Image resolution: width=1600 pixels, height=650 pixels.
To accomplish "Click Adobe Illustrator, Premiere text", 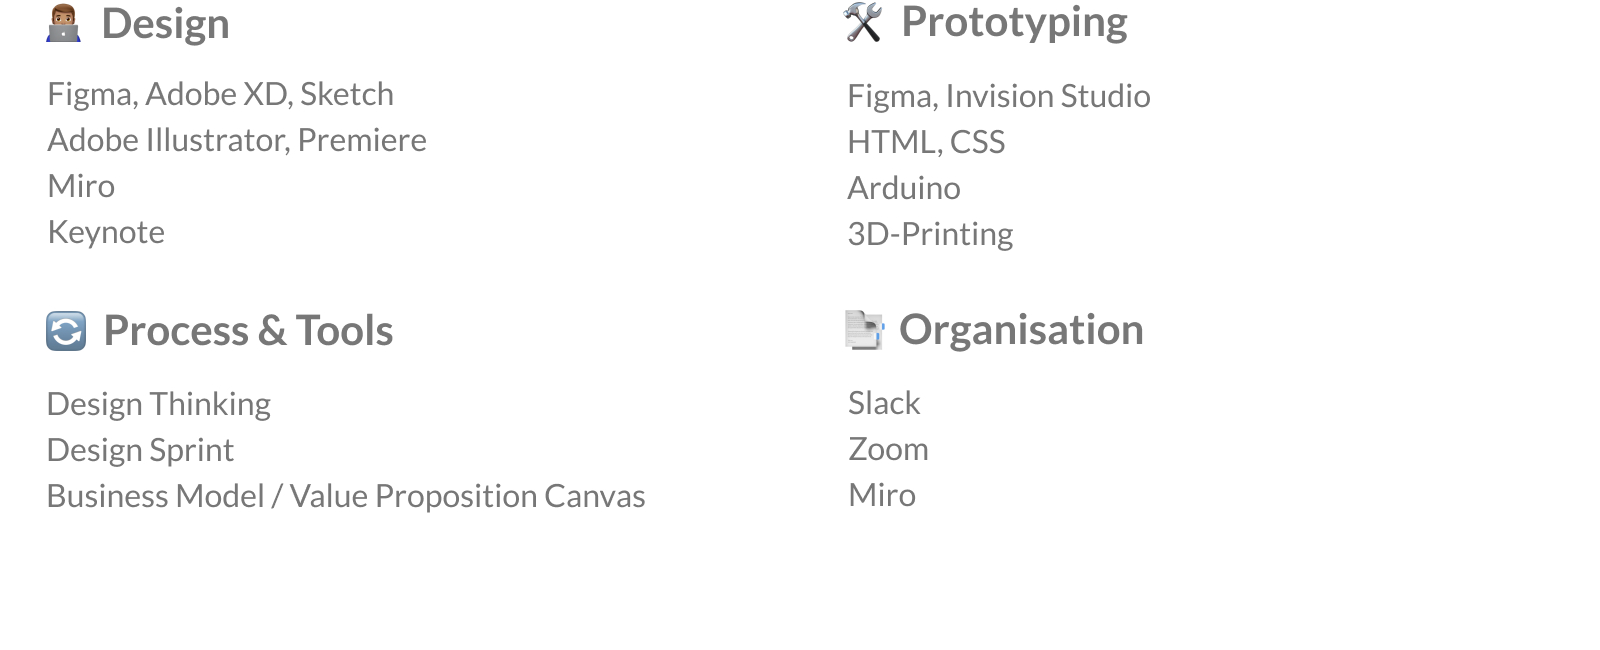I will [x=237, y=140].
